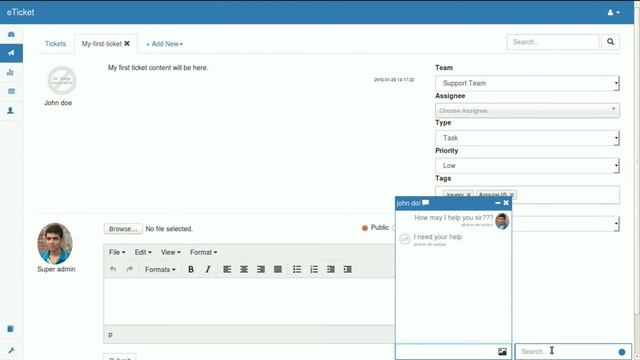Apply italic formatting in the editor

coord(208,269)
